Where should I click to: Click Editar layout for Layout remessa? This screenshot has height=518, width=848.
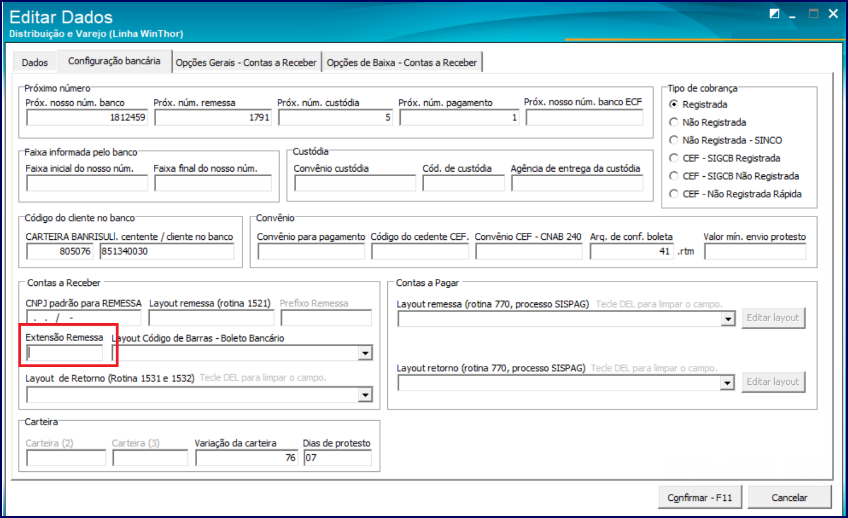coord(773,318)
